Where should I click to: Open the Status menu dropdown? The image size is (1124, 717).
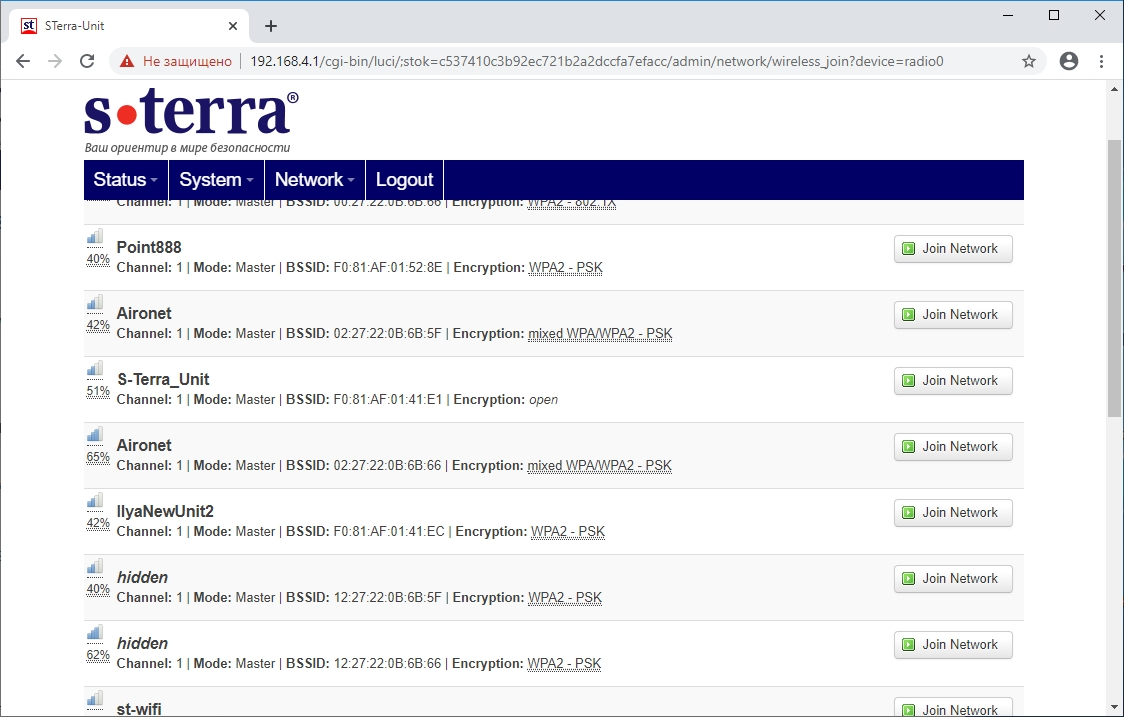pyautogui.click(x=125, y=179)
